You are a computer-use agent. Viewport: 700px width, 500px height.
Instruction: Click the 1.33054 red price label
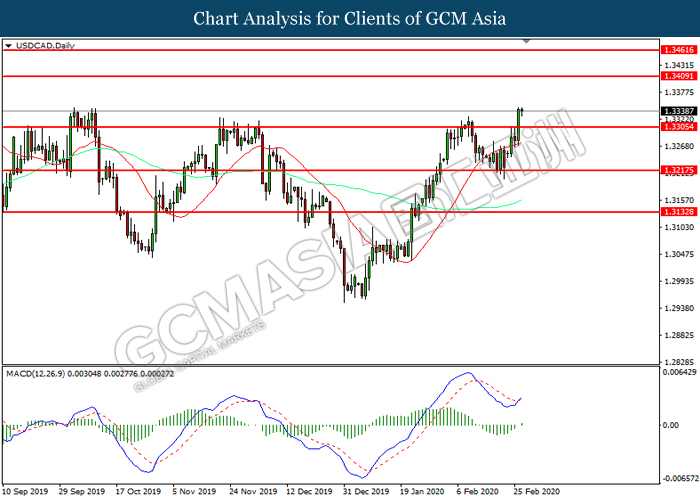click(x=678, y=127)
